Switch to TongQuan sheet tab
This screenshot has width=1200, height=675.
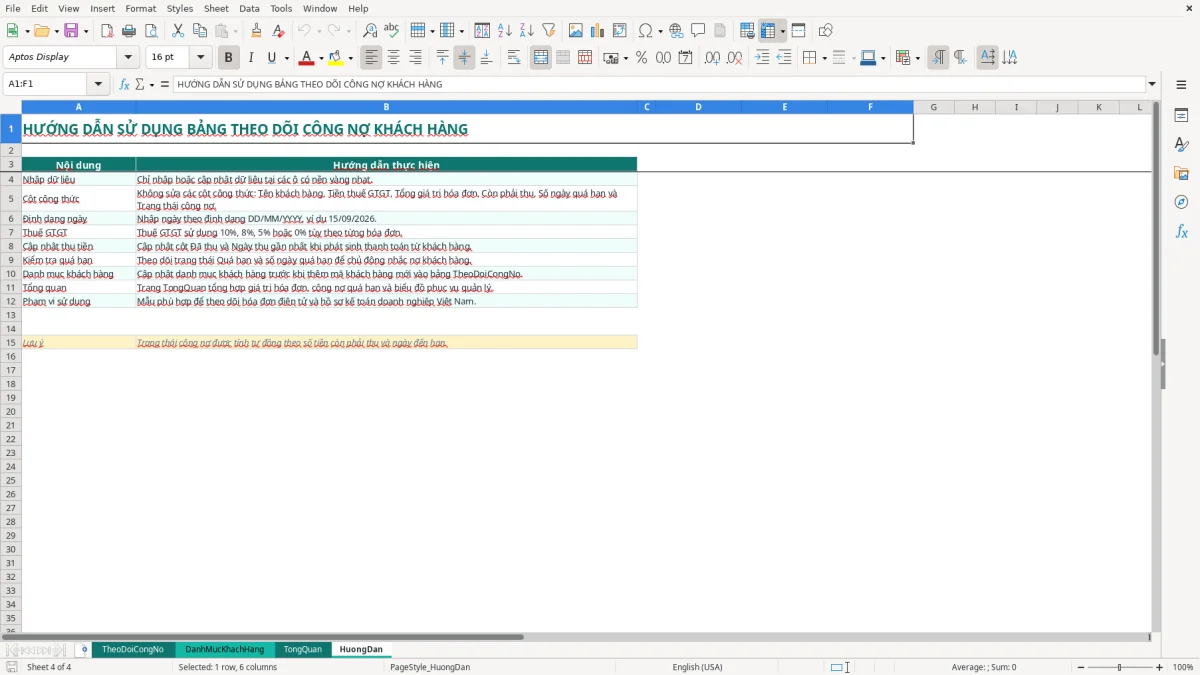[303, 649]
